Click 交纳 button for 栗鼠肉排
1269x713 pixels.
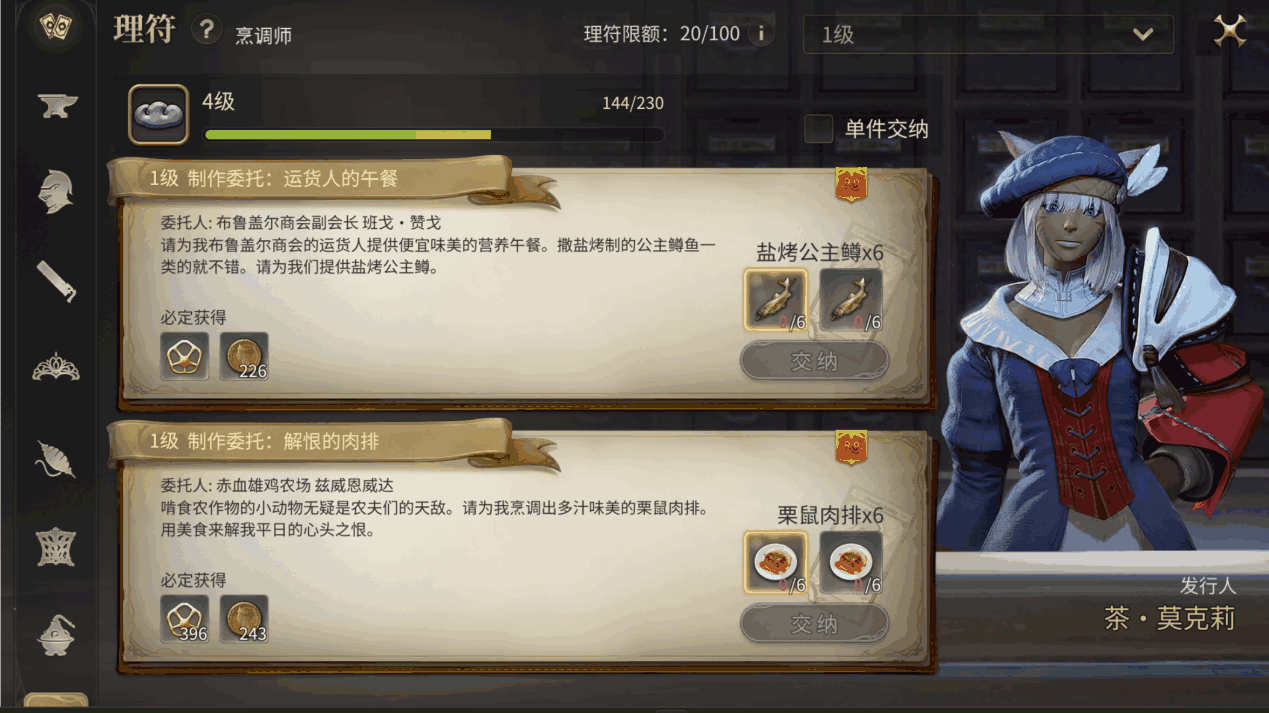point(814,624)
